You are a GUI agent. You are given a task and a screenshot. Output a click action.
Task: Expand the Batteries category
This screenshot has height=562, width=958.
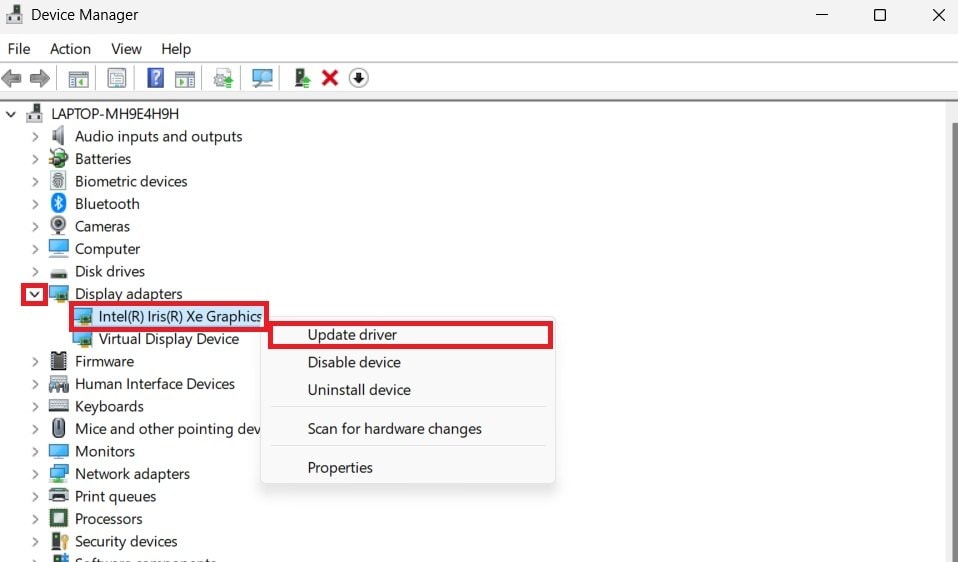[35, 159]
